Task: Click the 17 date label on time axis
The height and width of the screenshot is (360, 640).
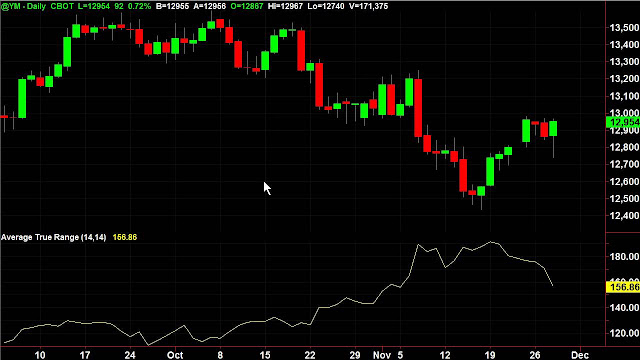Action: 85,355
